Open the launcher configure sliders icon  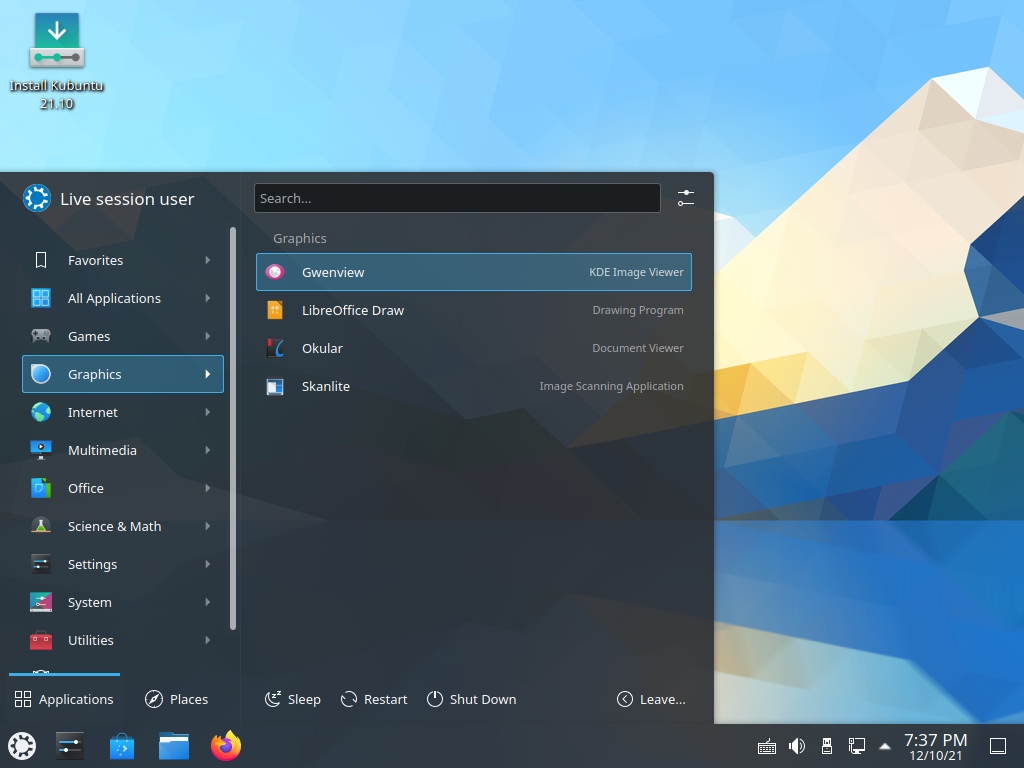(685, 198)
